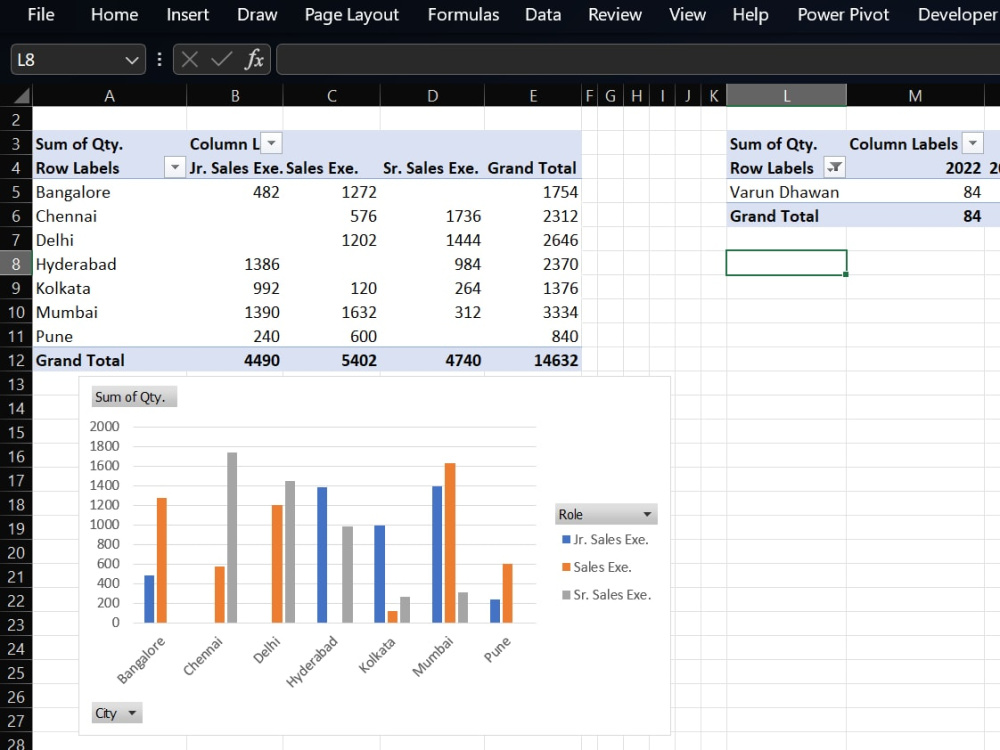Image resolution: width=1000 pixels, height=750 pixels.
Task: Select row 8 header
Action: click(x=16, y=264)
